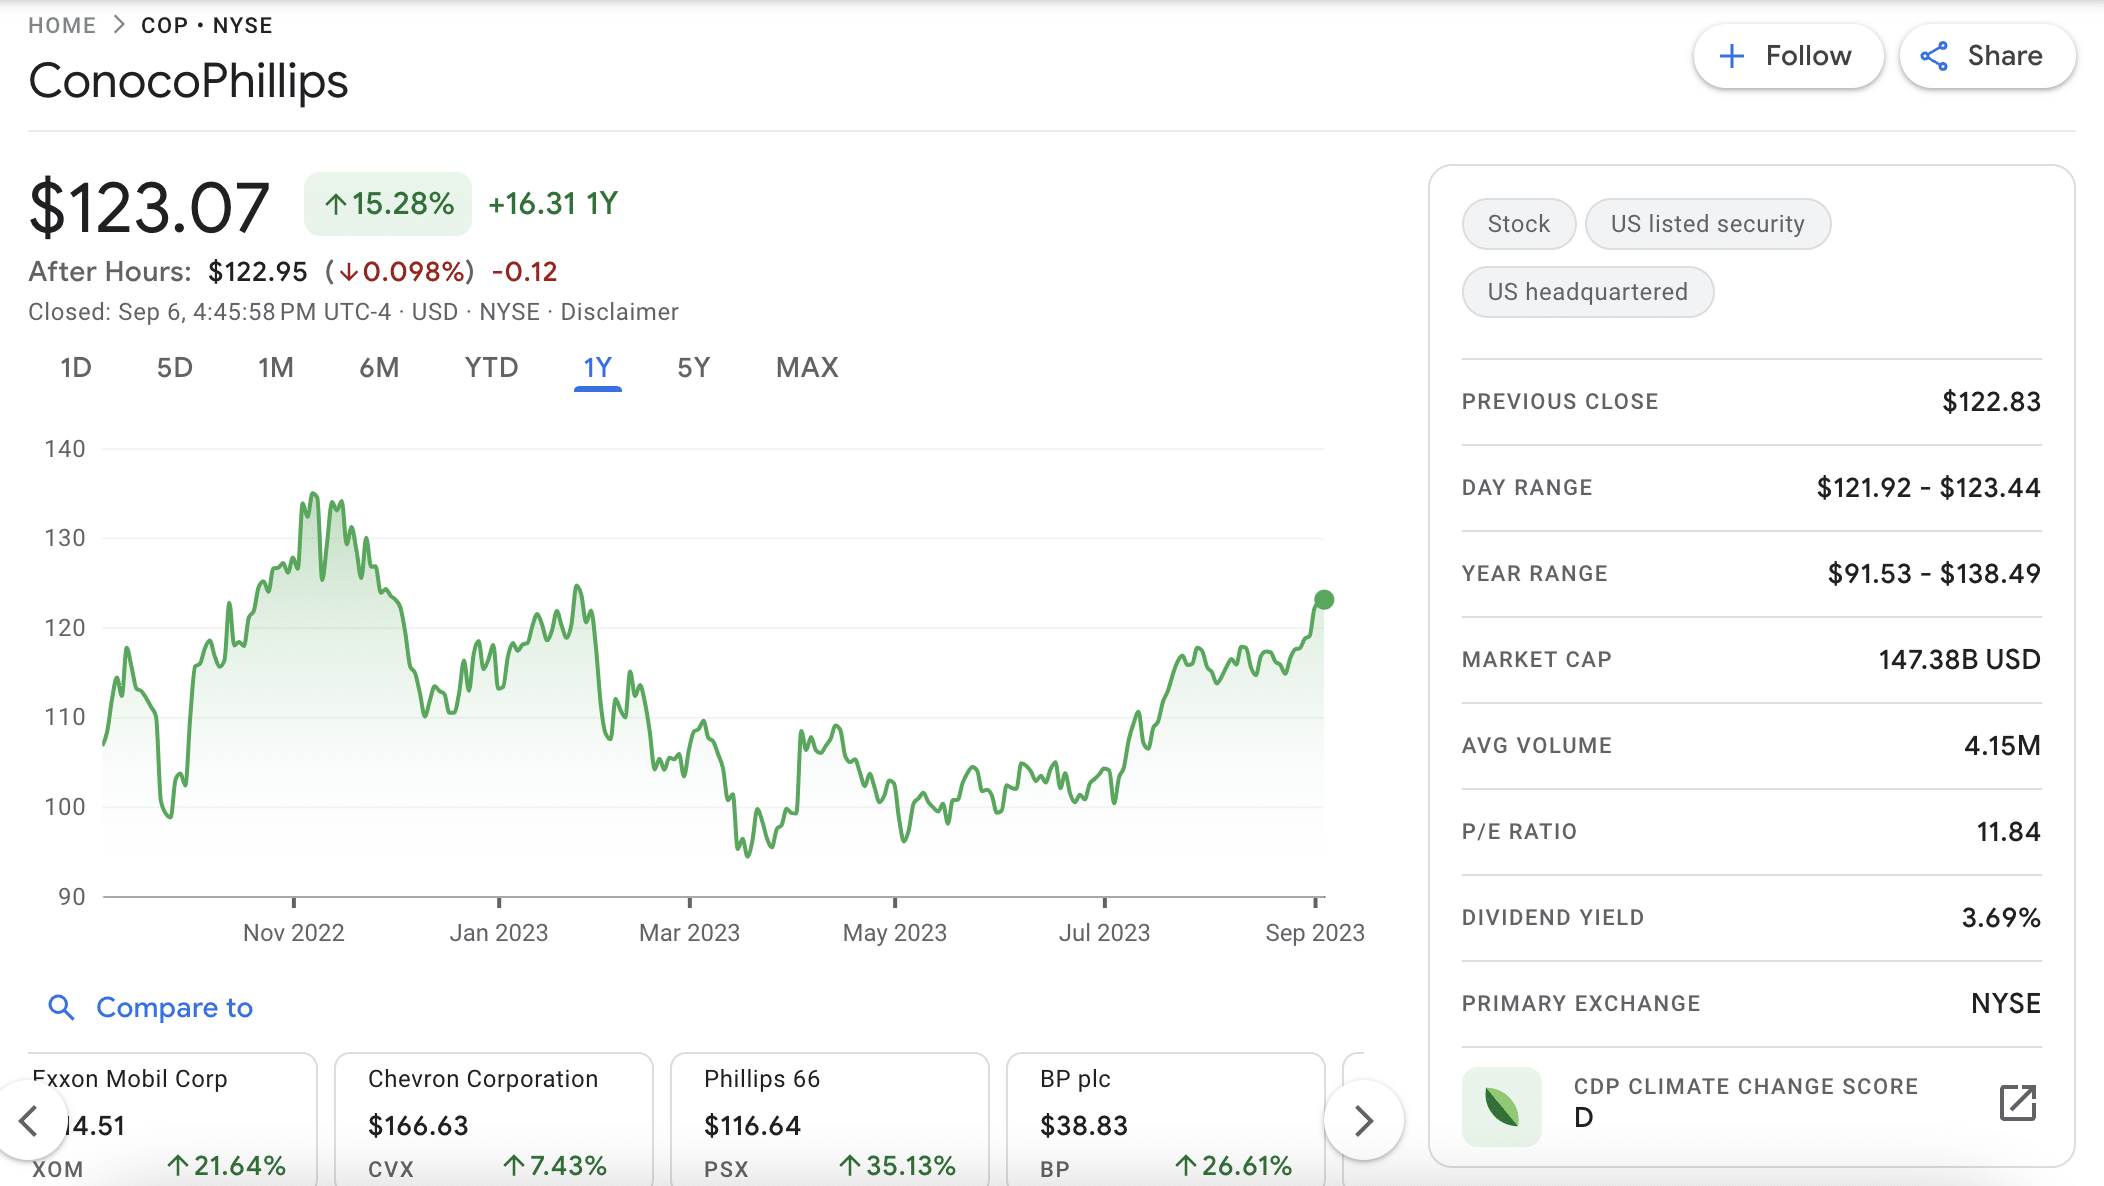Screen dimensions: 2104x1186
Task: Click the PRIMARY EXCHANGE value NYSE
Action: click(x=2006, y=1004)
